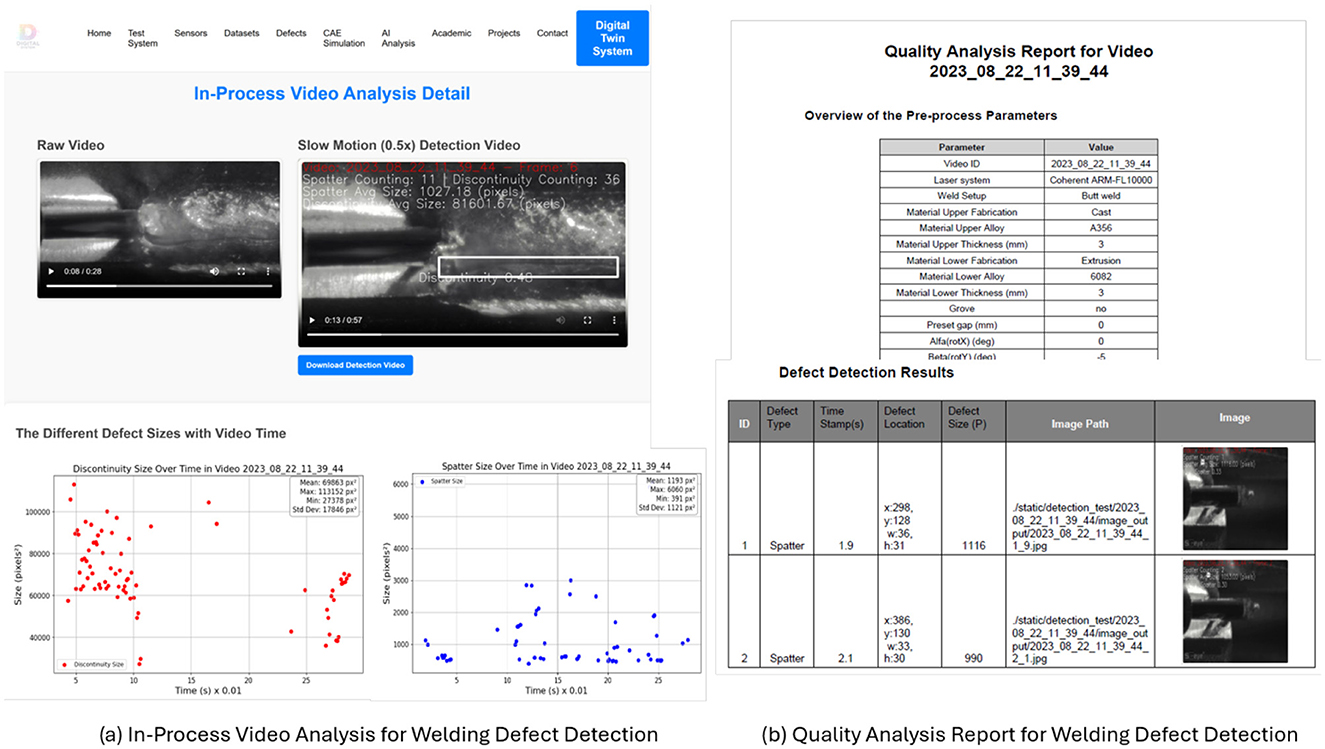Play the Slow Motion Detection Video
The image size is (1325, 749).
click(311, 320)
